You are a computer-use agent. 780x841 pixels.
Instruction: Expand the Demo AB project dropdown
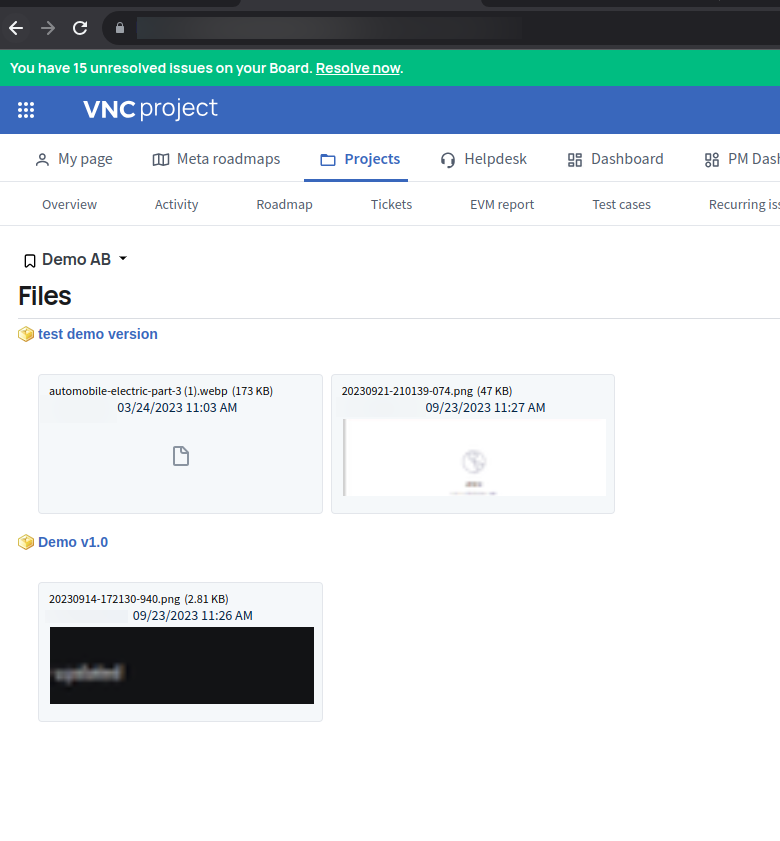tap(123, 259)
